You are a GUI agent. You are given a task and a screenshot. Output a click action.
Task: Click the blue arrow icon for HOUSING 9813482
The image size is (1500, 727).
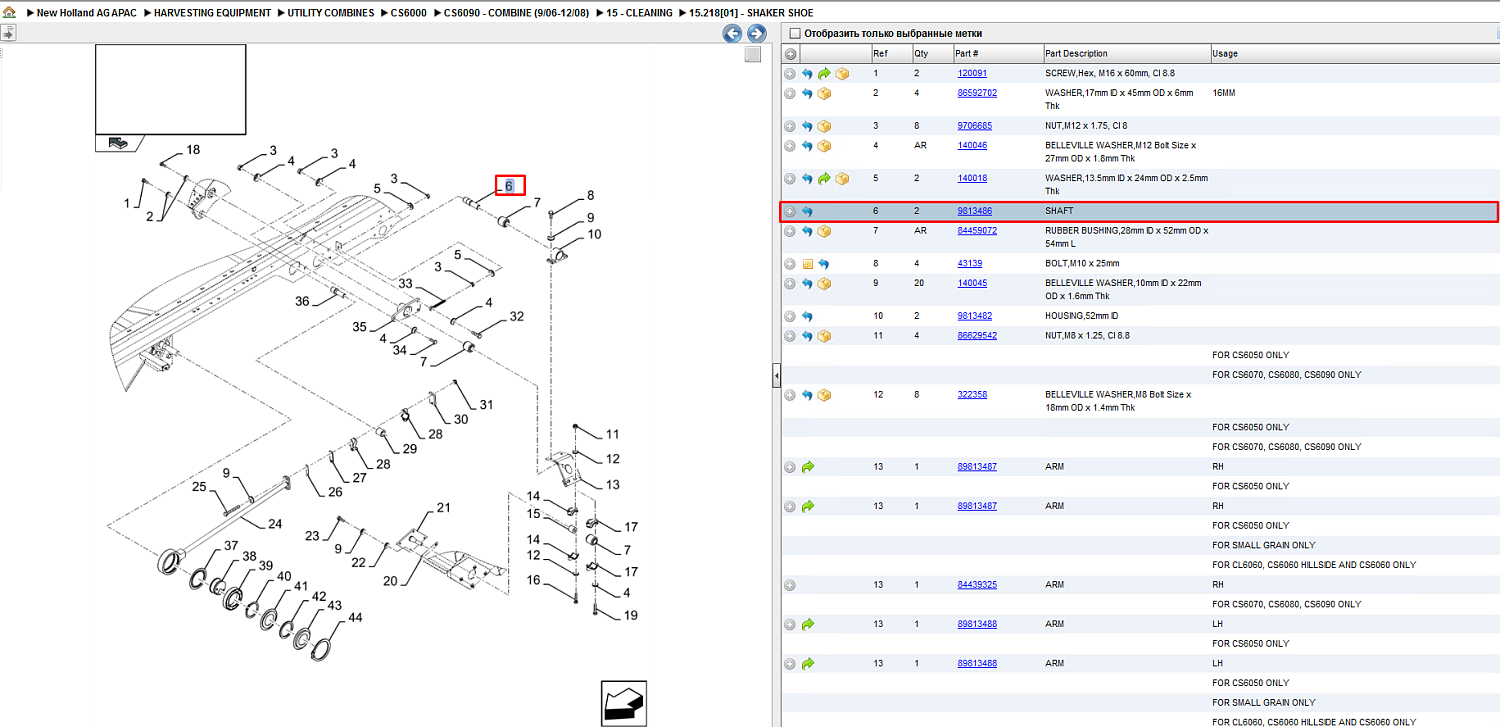pos(807,316)
